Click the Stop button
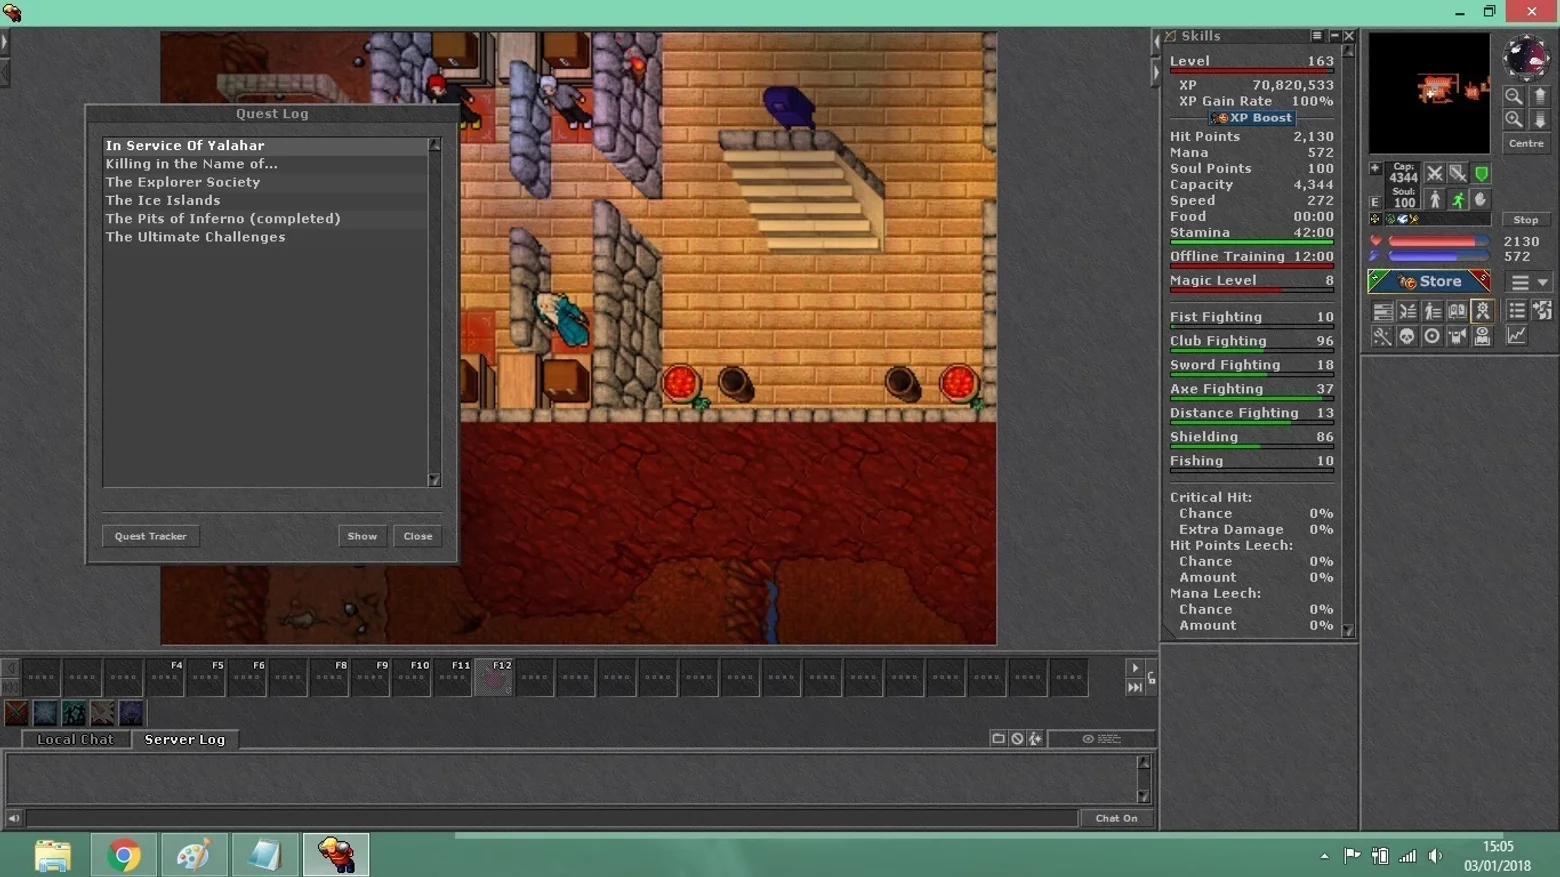 pyautogui.click(x=1526, y=220)
